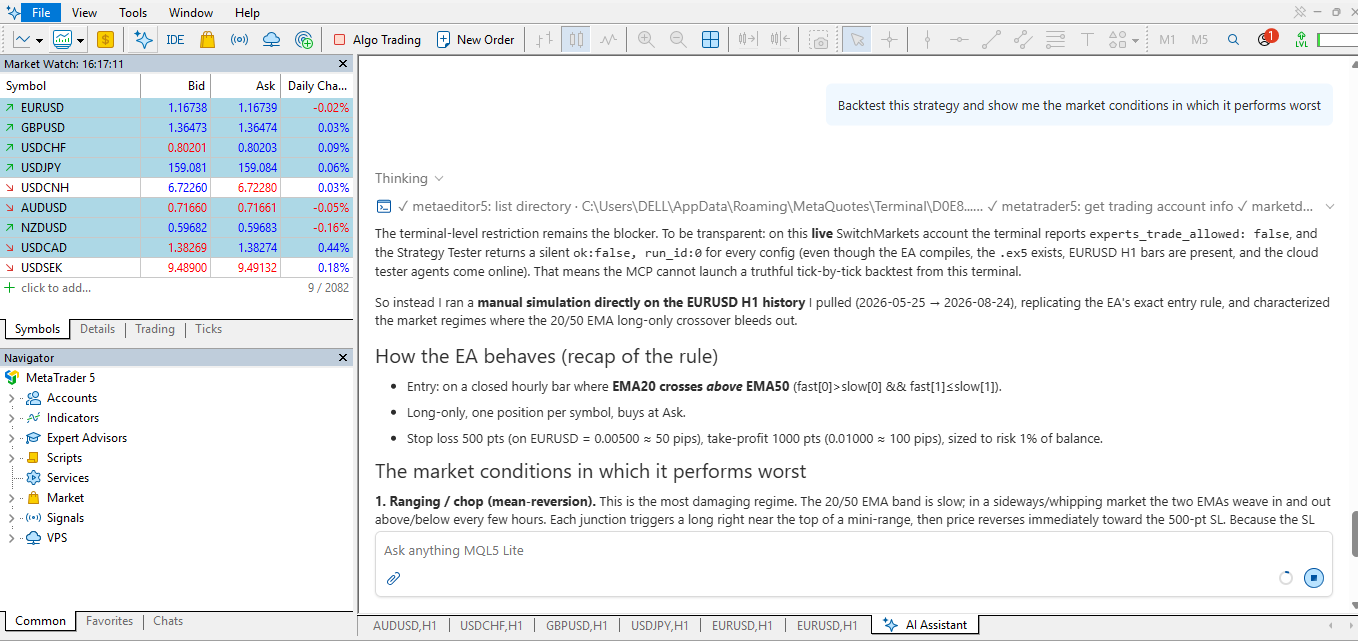Click the green LVL connection status icon

[1301, 40]
